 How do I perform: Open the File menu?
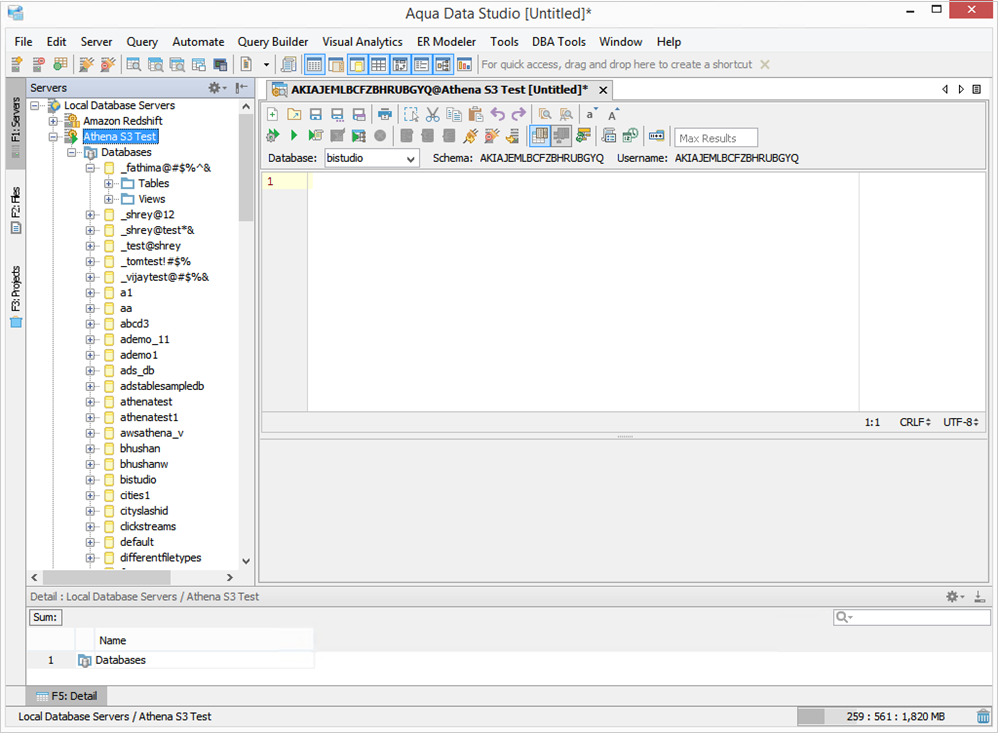coord(24,42)
